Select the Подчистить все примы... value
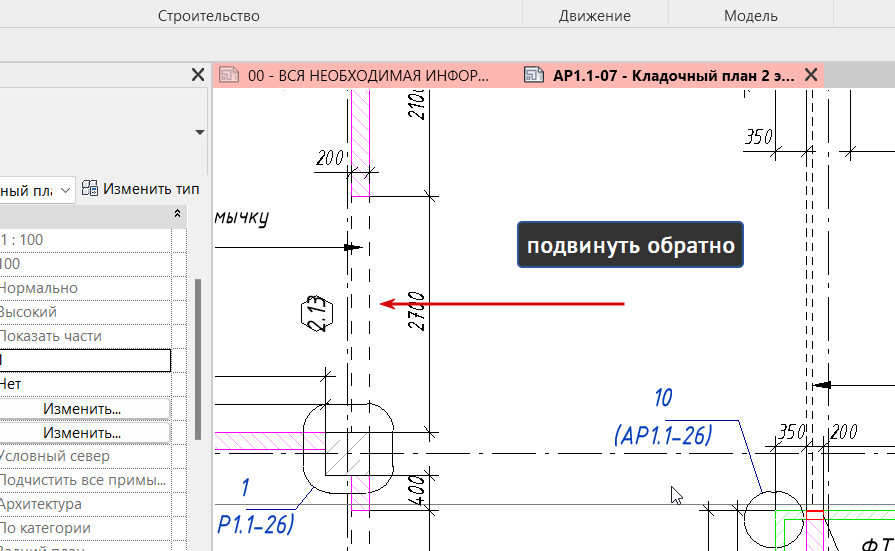 tap(83, 480)
